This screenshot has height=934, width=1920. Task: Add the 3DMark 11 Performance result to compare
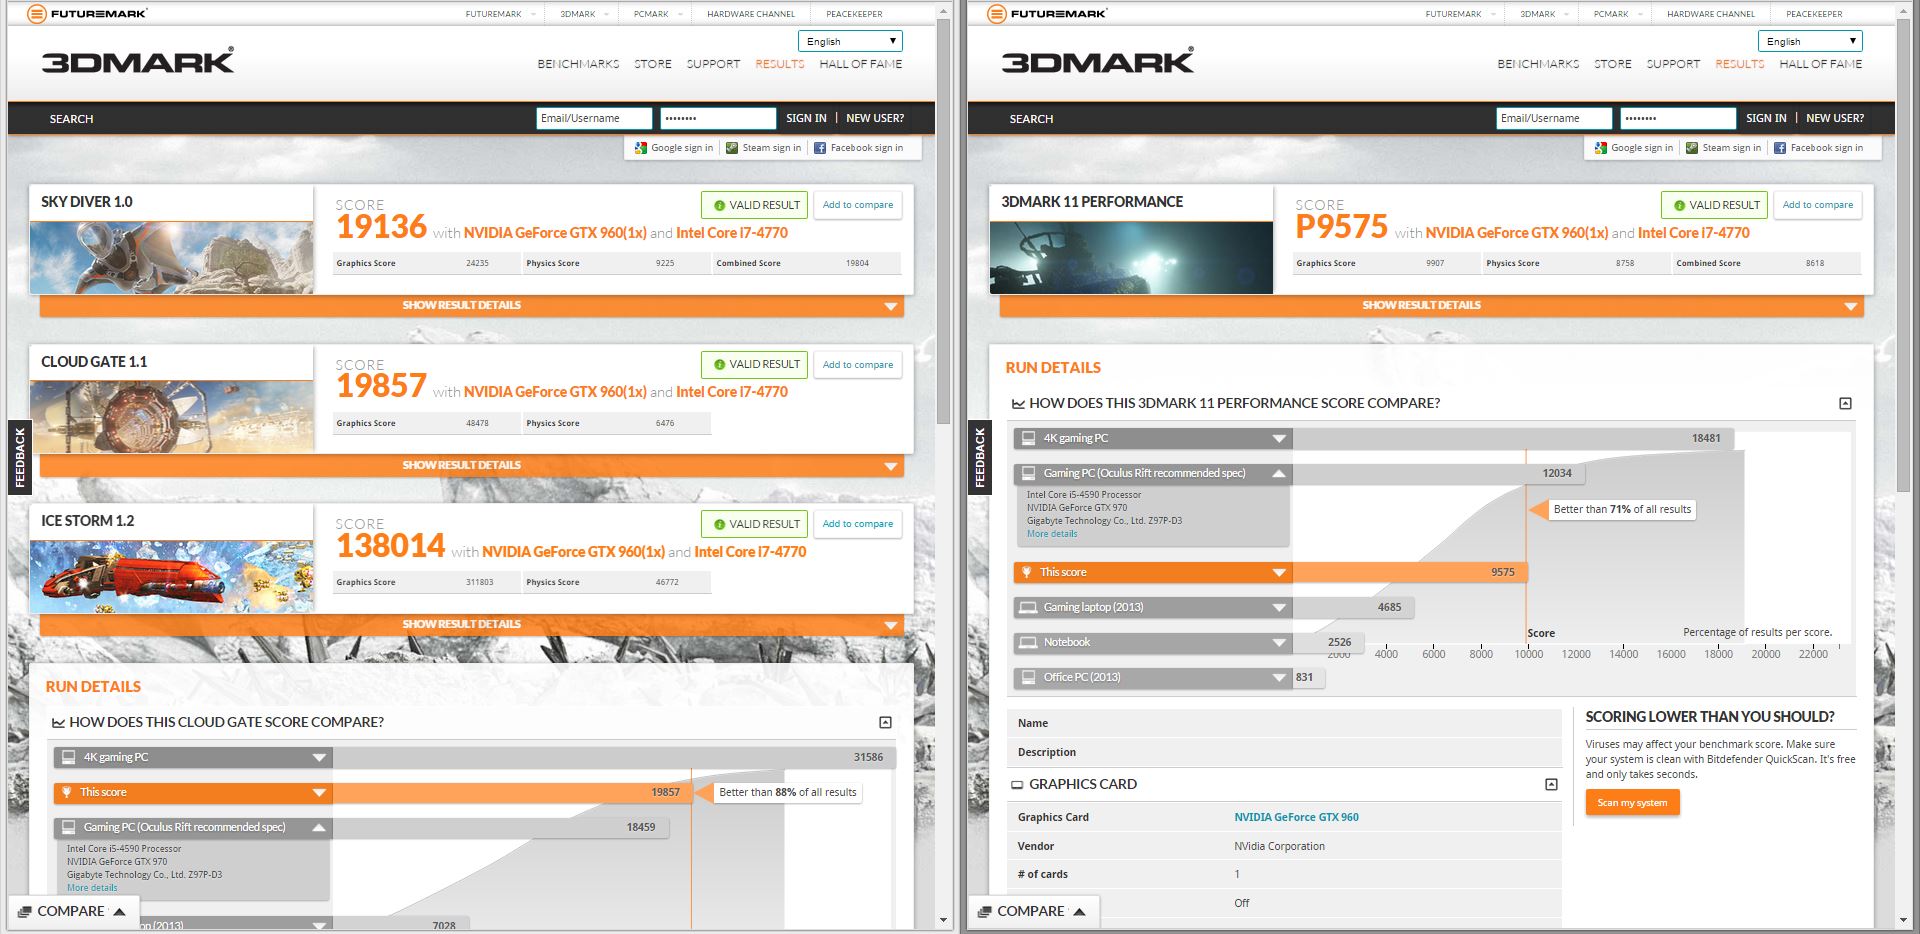coord(1818,205)
